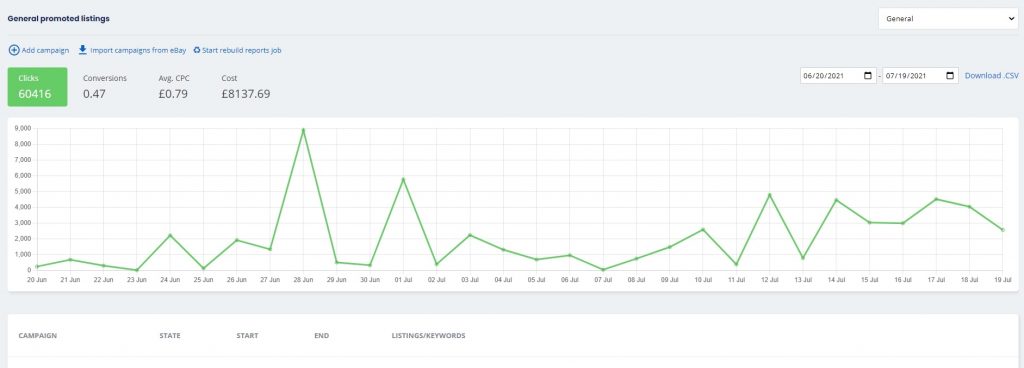Click the 28 Jun peak data point
1024x368 pixels.
303,130
